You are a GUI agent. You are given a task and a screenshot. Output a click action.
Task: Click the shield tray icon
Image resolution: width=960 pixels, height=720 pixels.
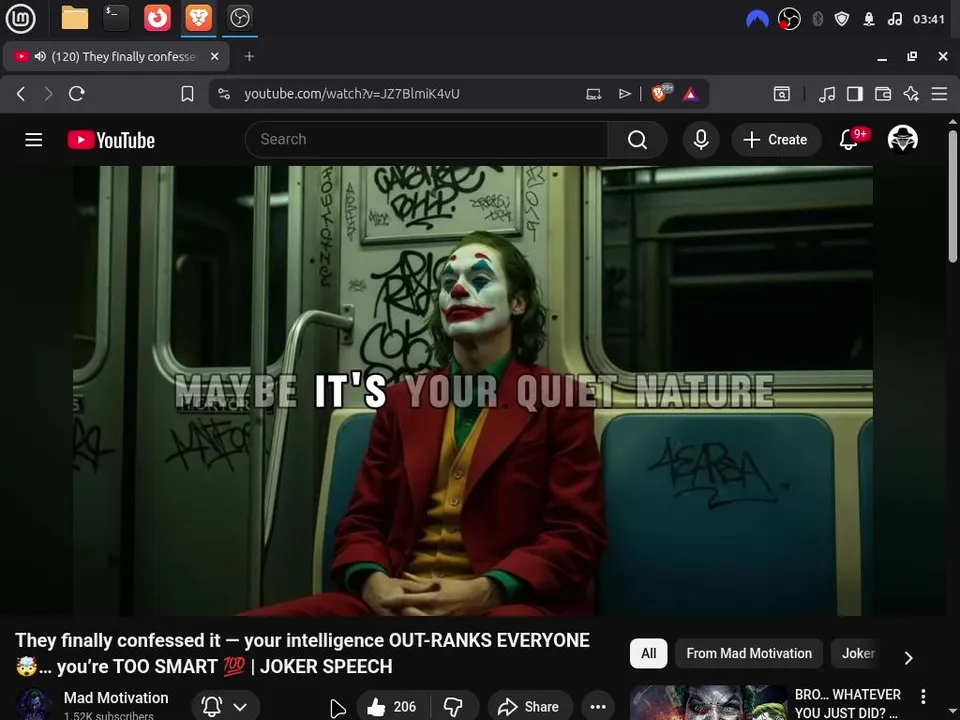(842, 19)
